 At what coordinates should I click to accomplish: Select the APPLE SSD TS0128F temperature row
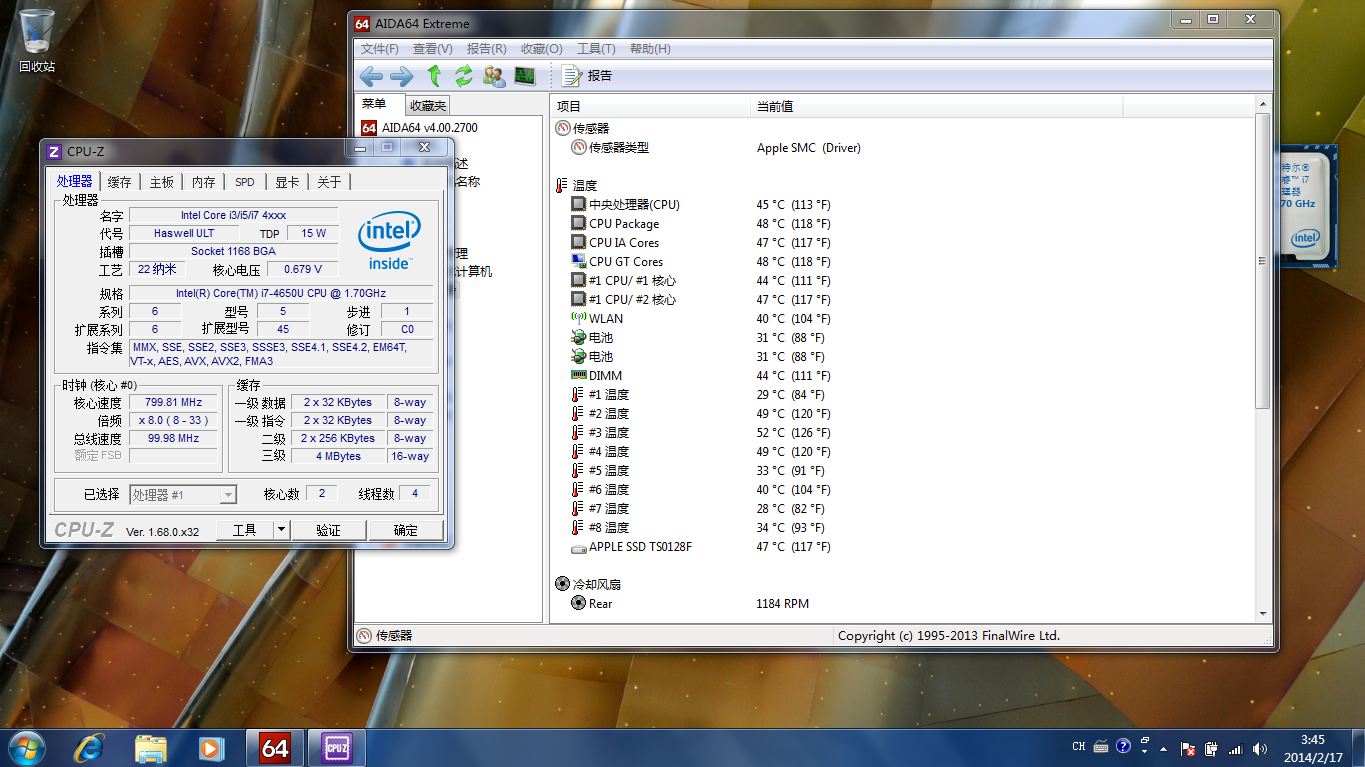640,547
